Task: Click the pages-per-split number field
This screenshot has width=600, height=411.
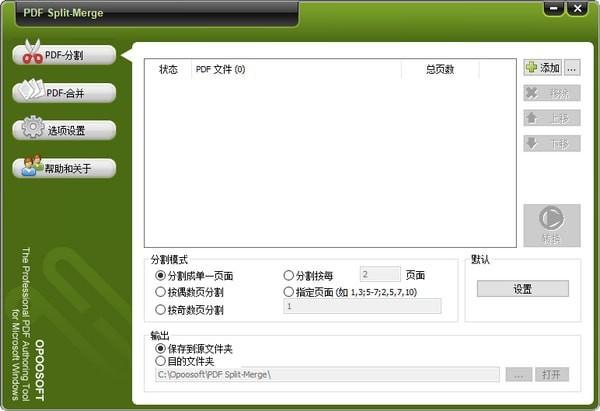Action: tap(380, 274)
